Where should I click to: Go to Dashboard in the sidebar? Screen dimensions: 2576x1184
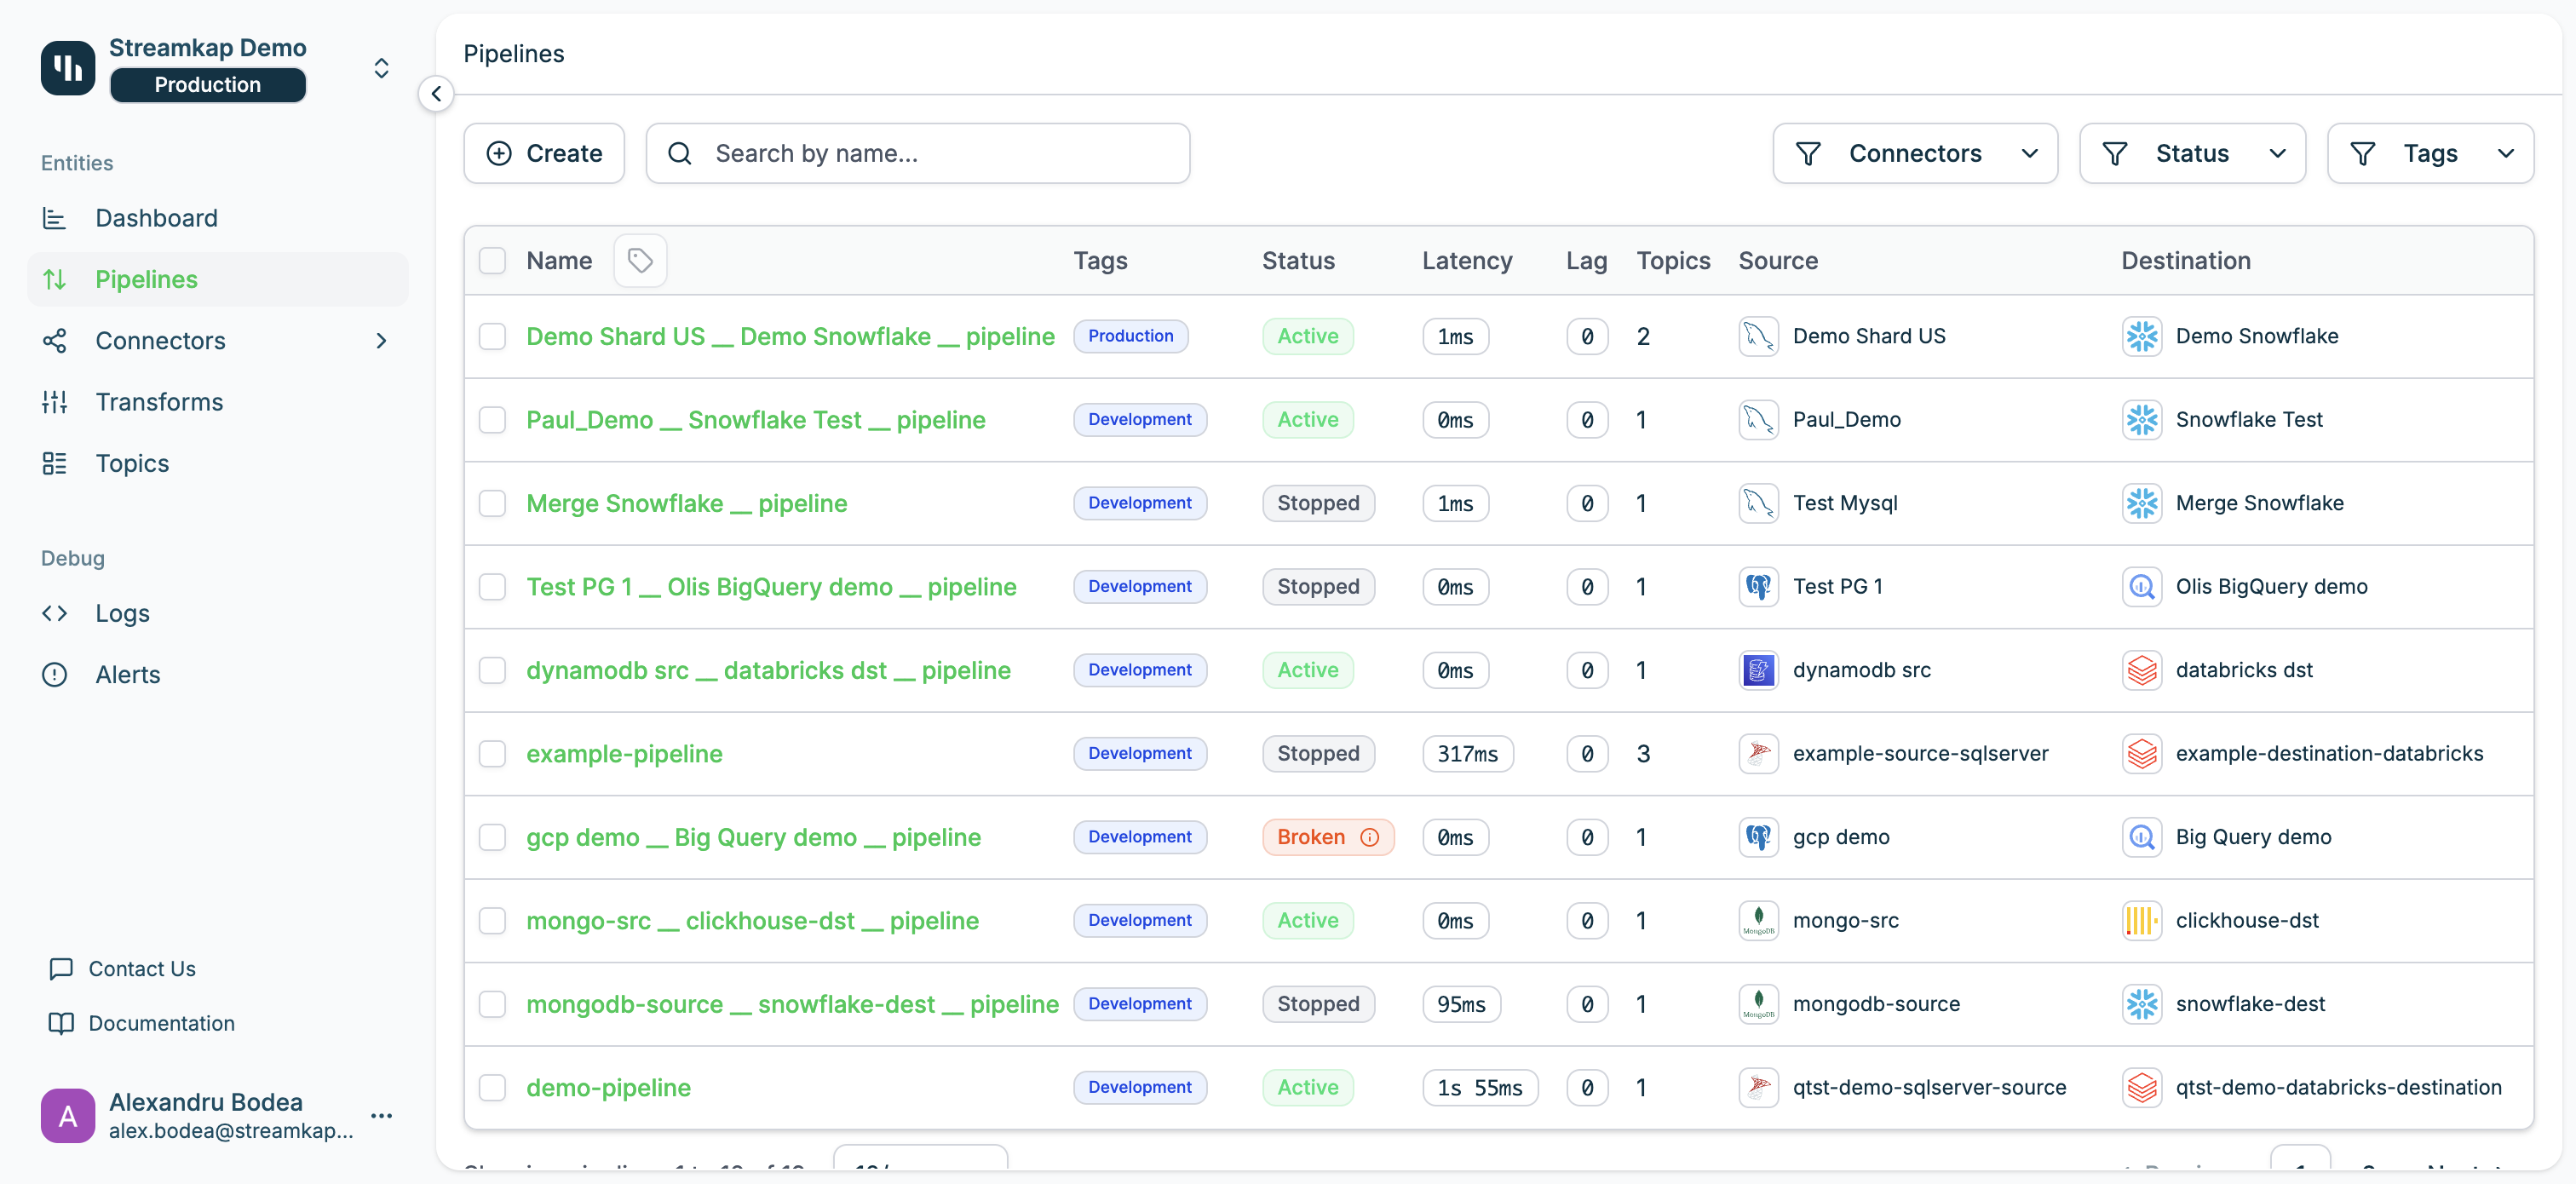(x=156, y=218)
